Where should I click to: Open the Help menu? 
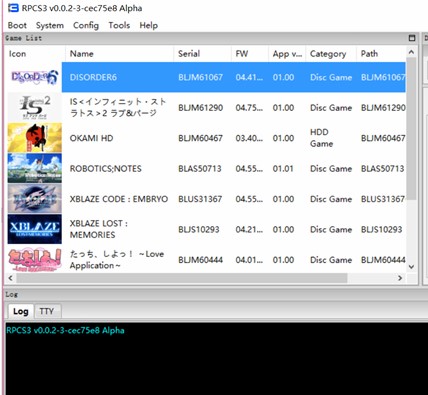[149, 25]
